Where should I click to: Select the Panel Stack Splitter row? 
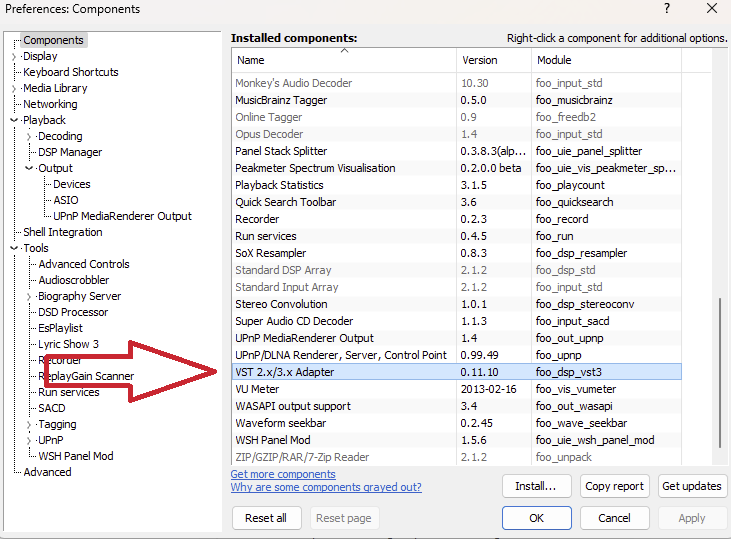coord(456,151)
